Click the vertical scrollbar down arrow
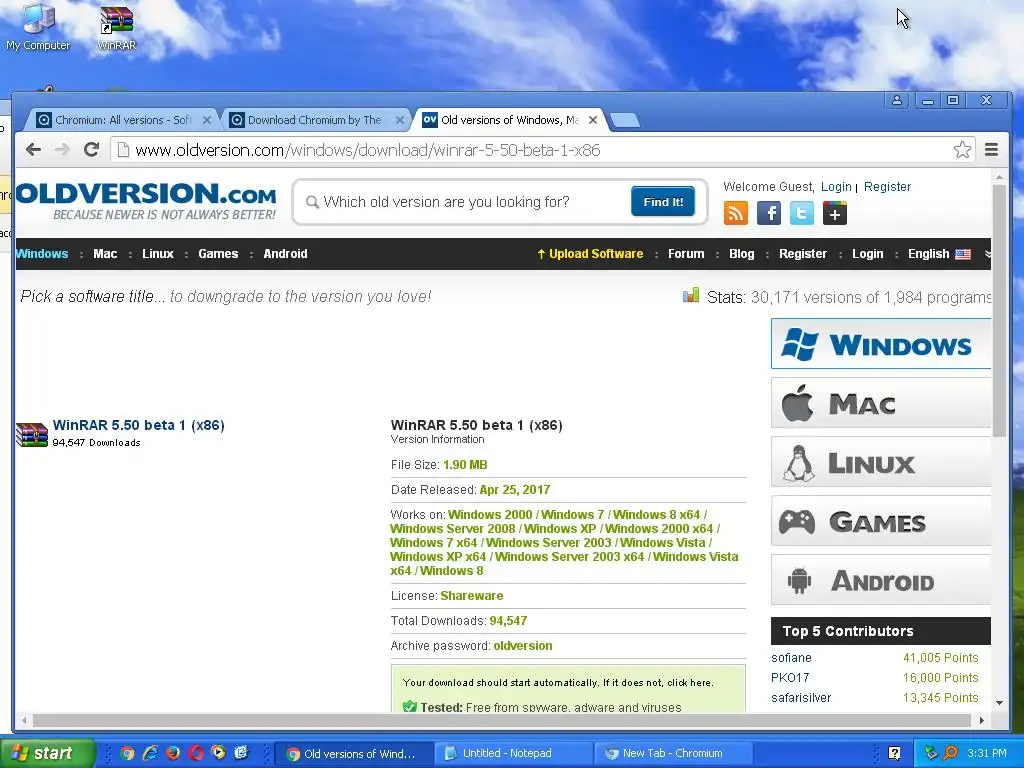Viewport: 1024px width, 768px height. coord(999,703)
